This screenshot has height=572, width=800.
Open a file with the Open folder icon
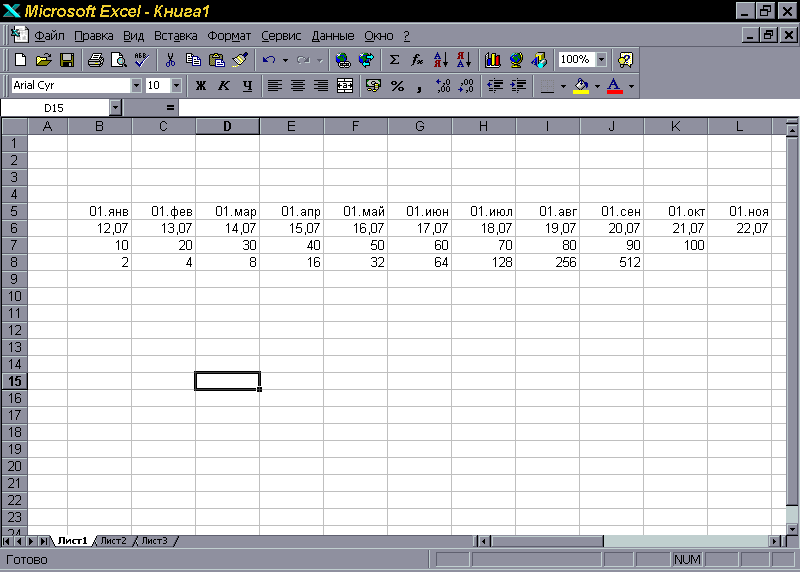click(x=43, y=60)
